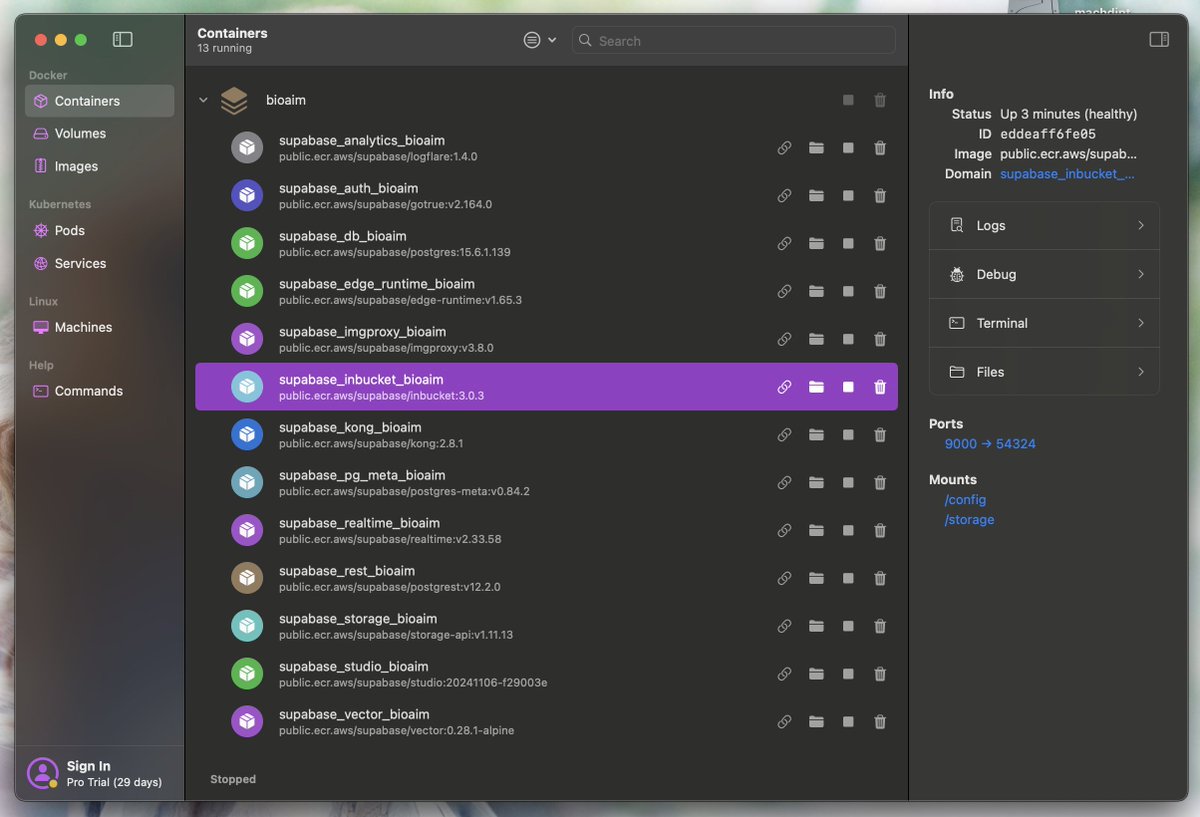The image size is (1200, 817).
Task: Delete the supabase_rest_bioaim container
Action: click(x=880, y=578)
